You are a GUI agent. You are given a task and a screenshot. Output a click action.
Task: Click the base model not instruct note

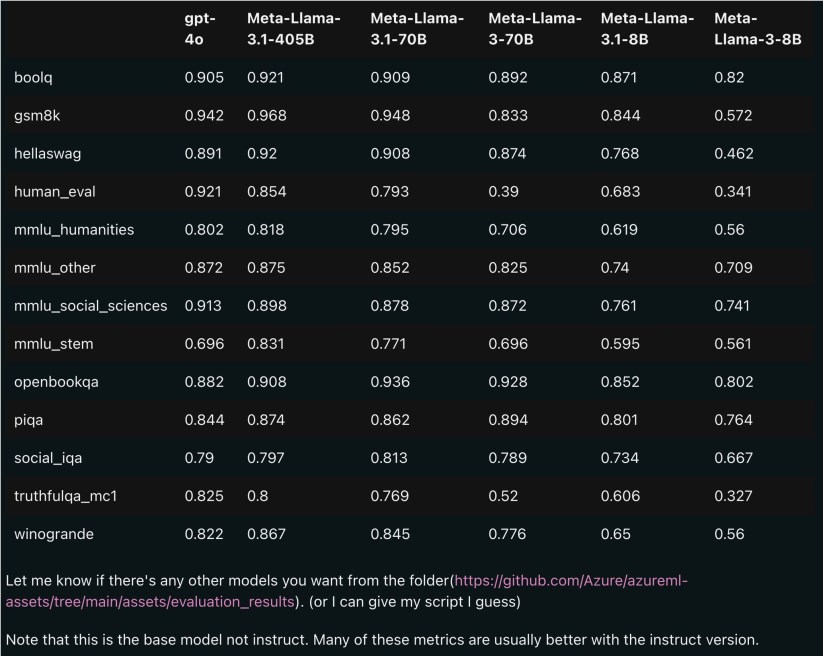click(380, 639)
